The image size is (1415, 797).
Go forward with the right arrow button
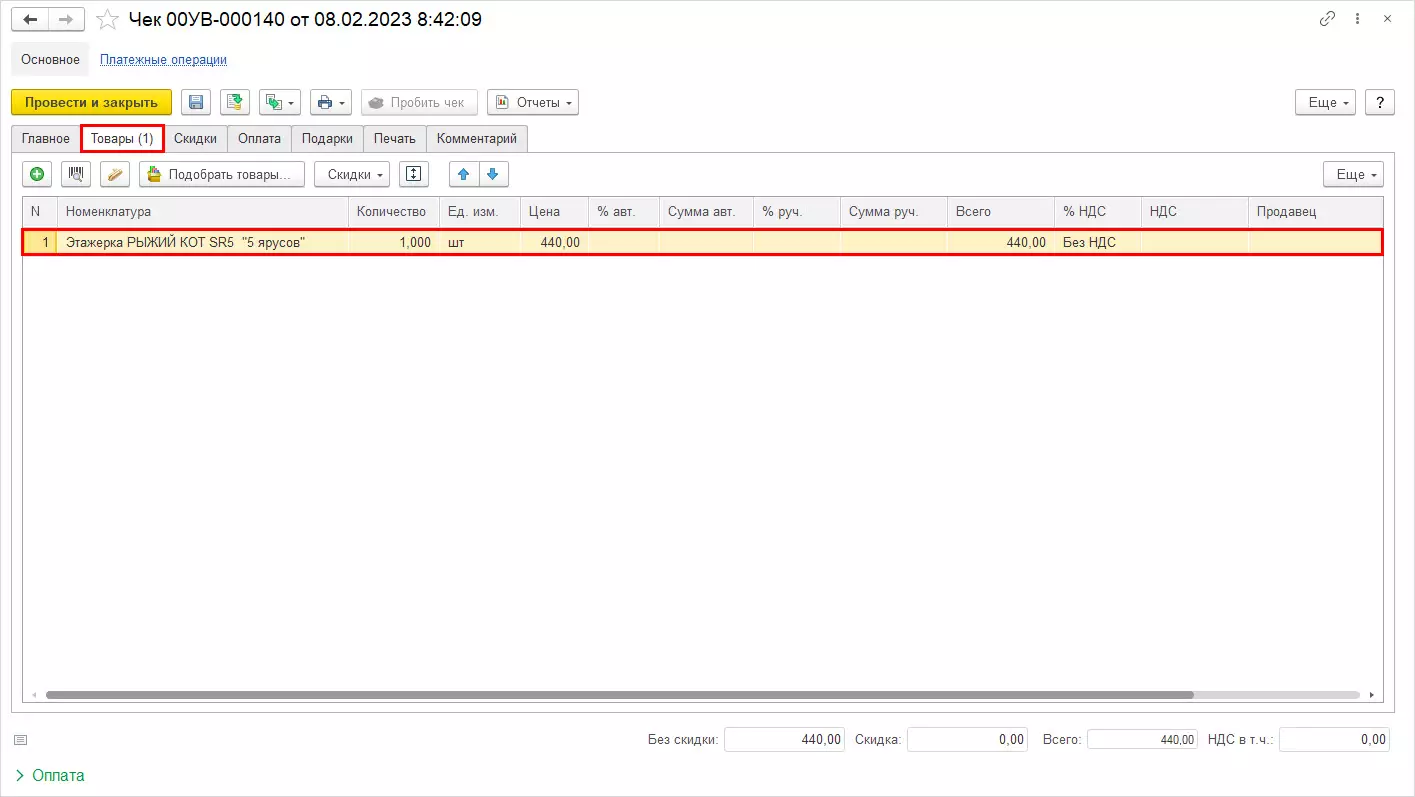pos(66,20)
